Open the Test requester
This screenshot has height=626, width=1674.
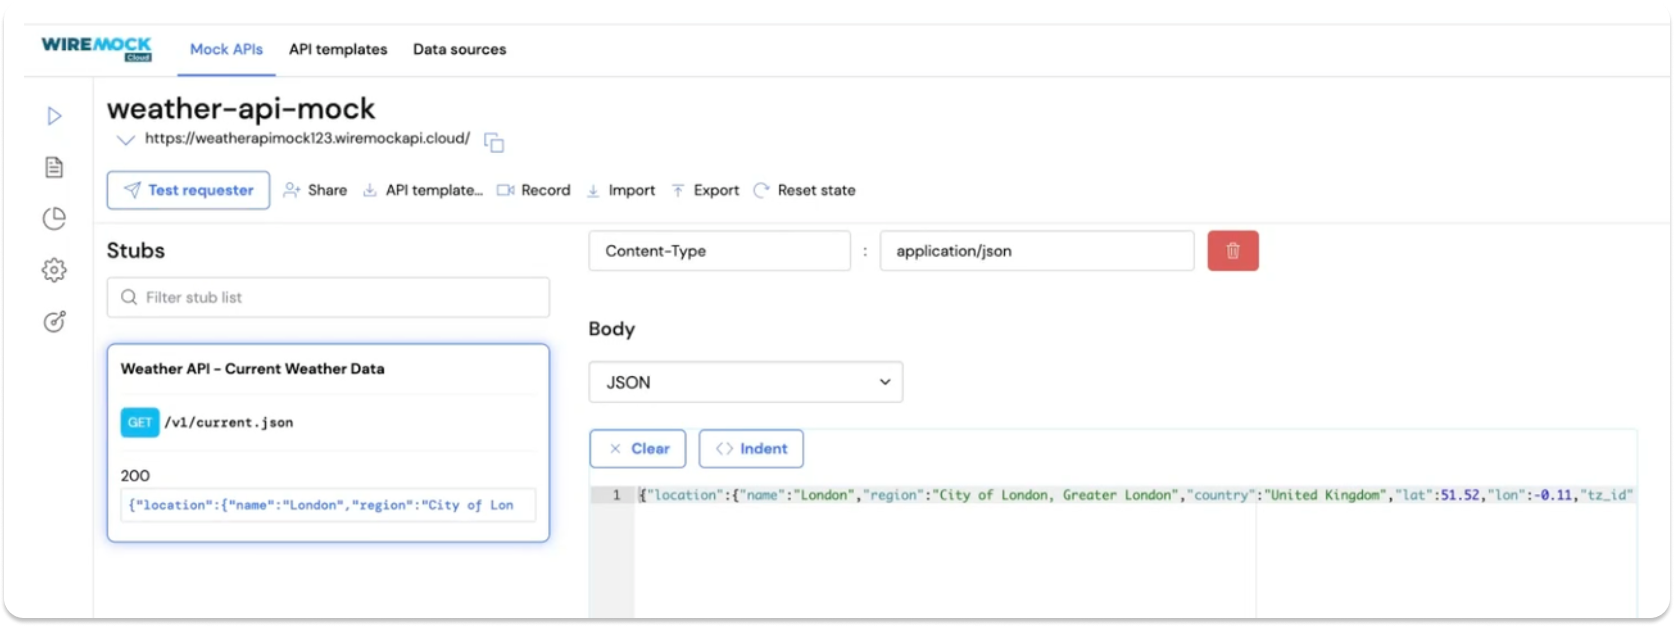[x=188, y=190]
